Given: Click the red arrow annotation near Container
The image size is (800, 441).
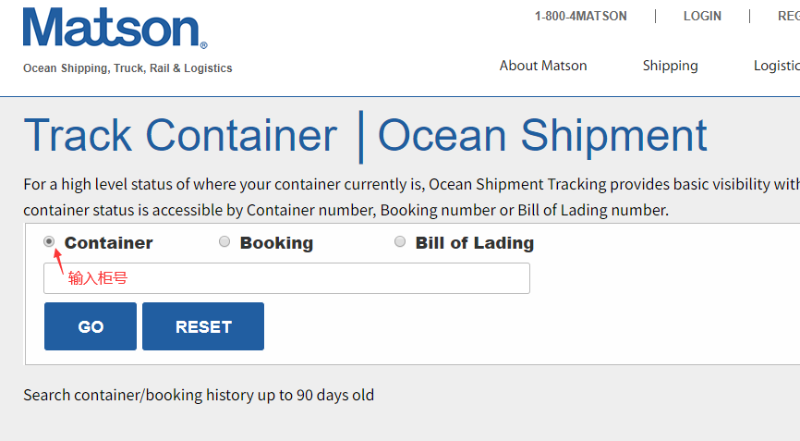Looking at the screenshot, I should coord(59,261).
